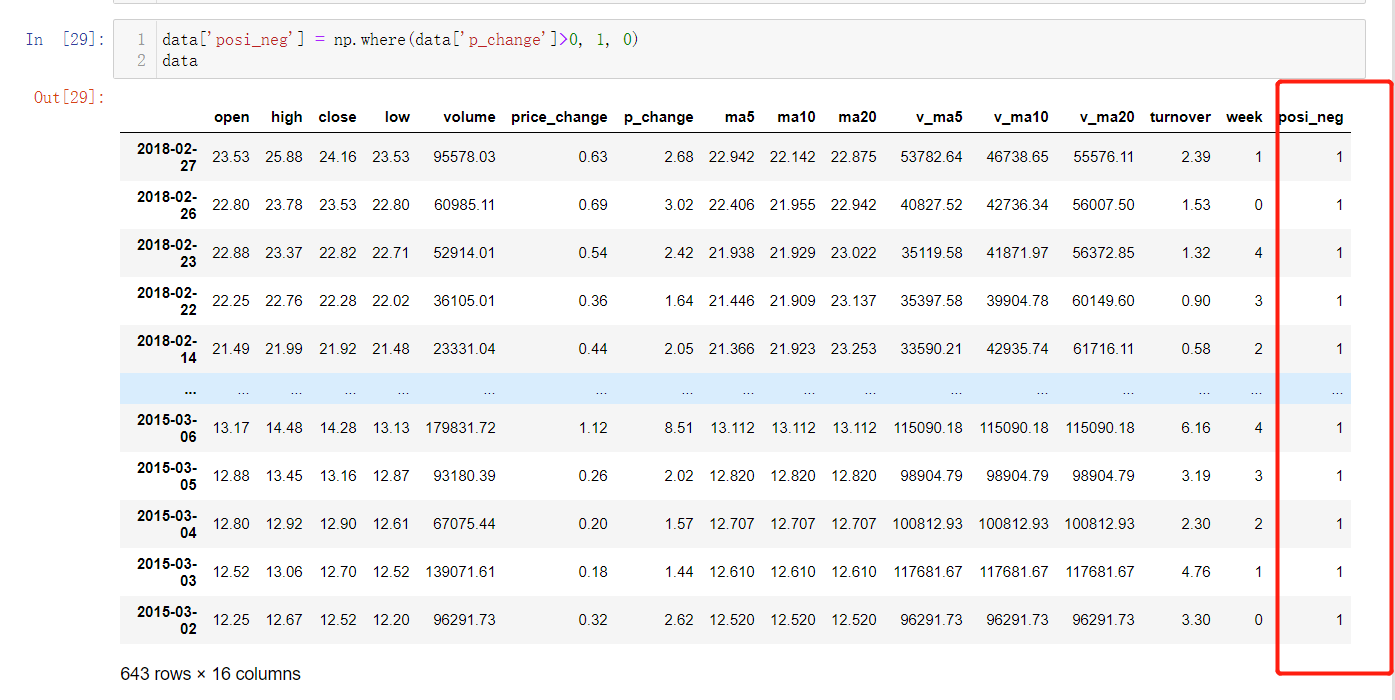Click the v_ma5 value 40827.52
Screen dimensions: 1395x700
pos(932,205)
